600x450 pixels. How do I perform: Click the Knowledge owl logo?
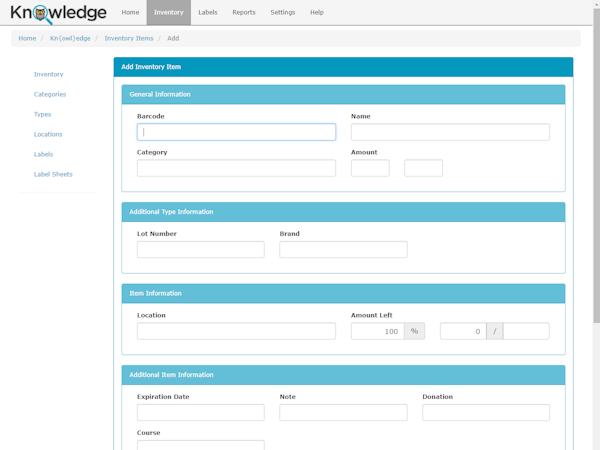(x=58, y=13)
